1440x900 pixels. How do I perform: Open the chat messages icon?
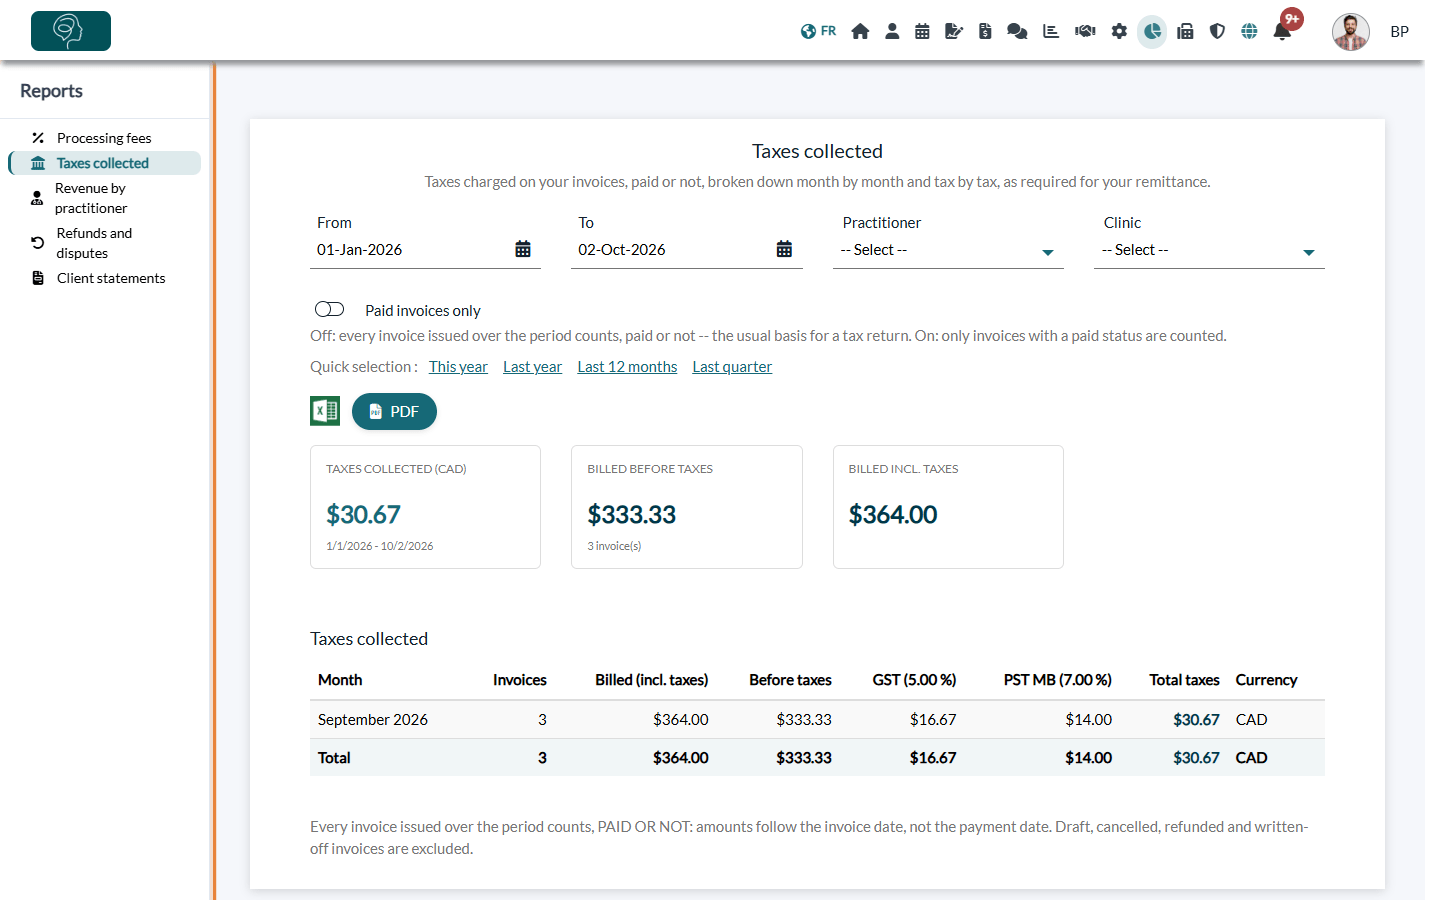coord(1017,31)
